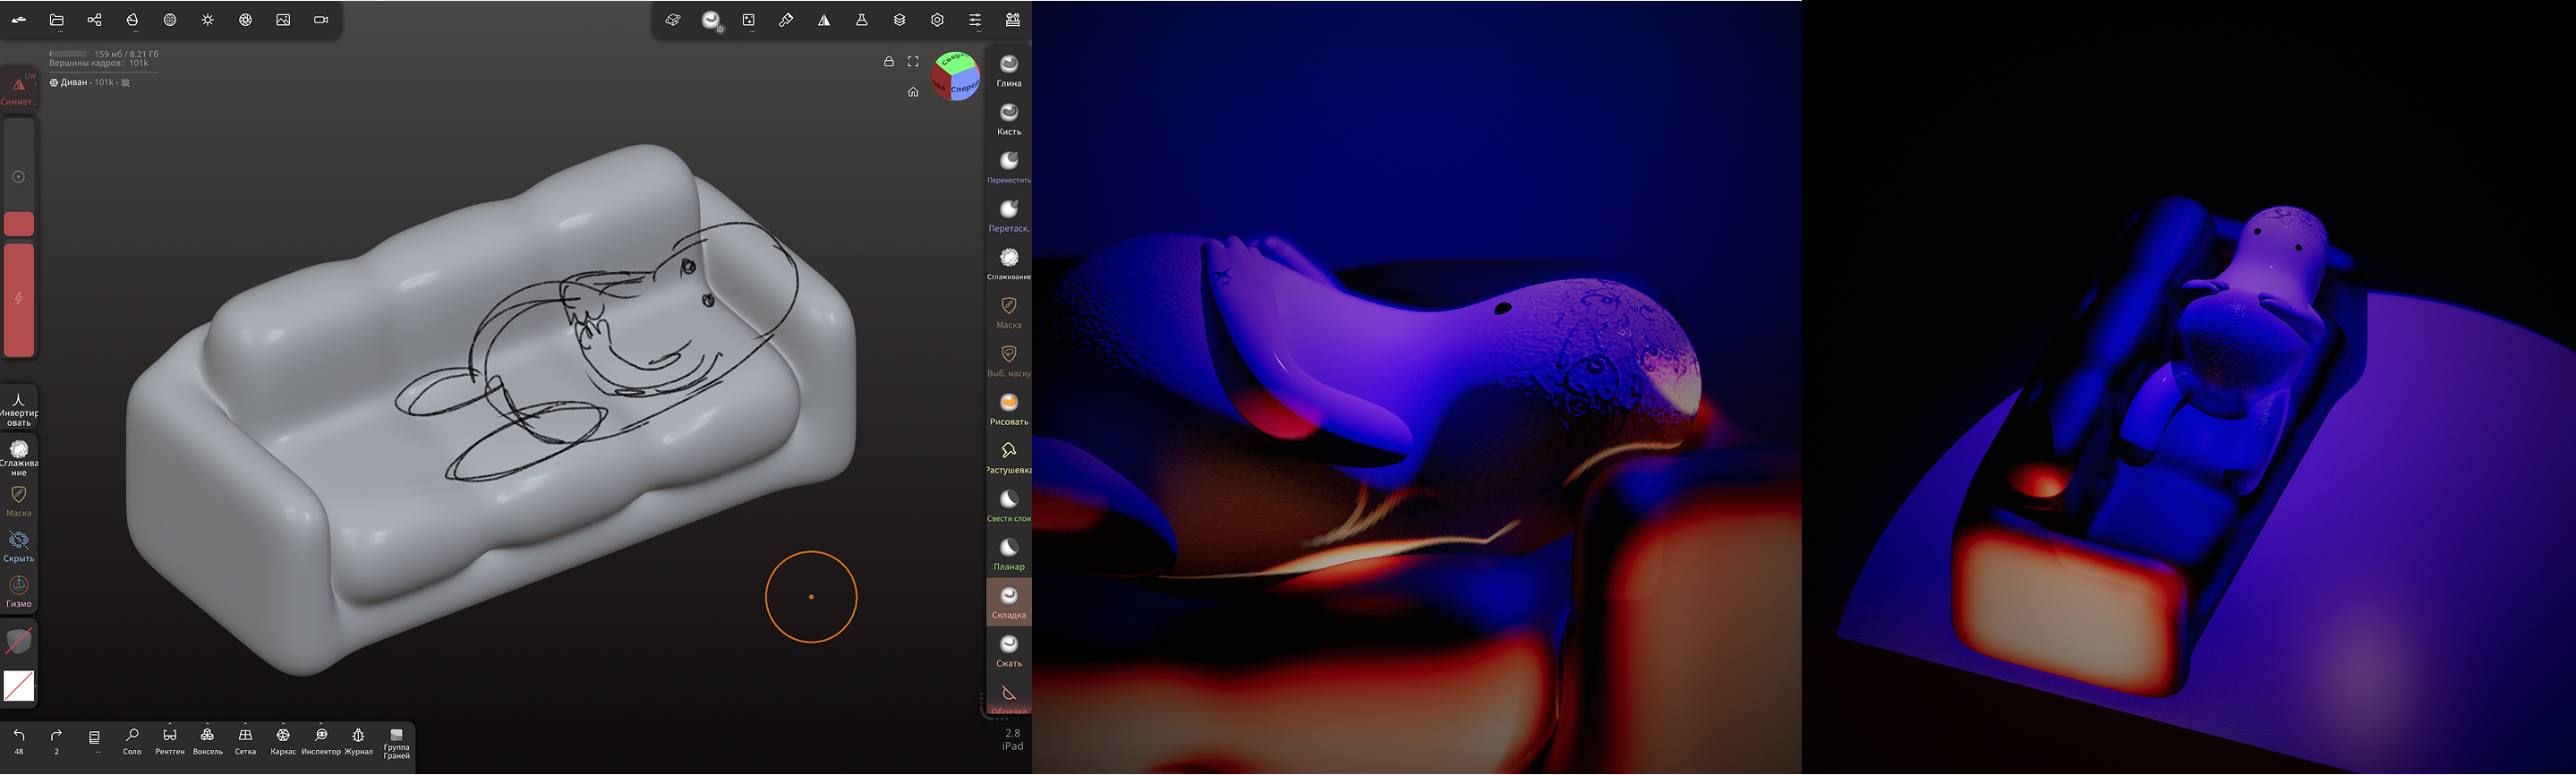
Task: Adjust the red brush intensity slider
Action: [19, 299]
